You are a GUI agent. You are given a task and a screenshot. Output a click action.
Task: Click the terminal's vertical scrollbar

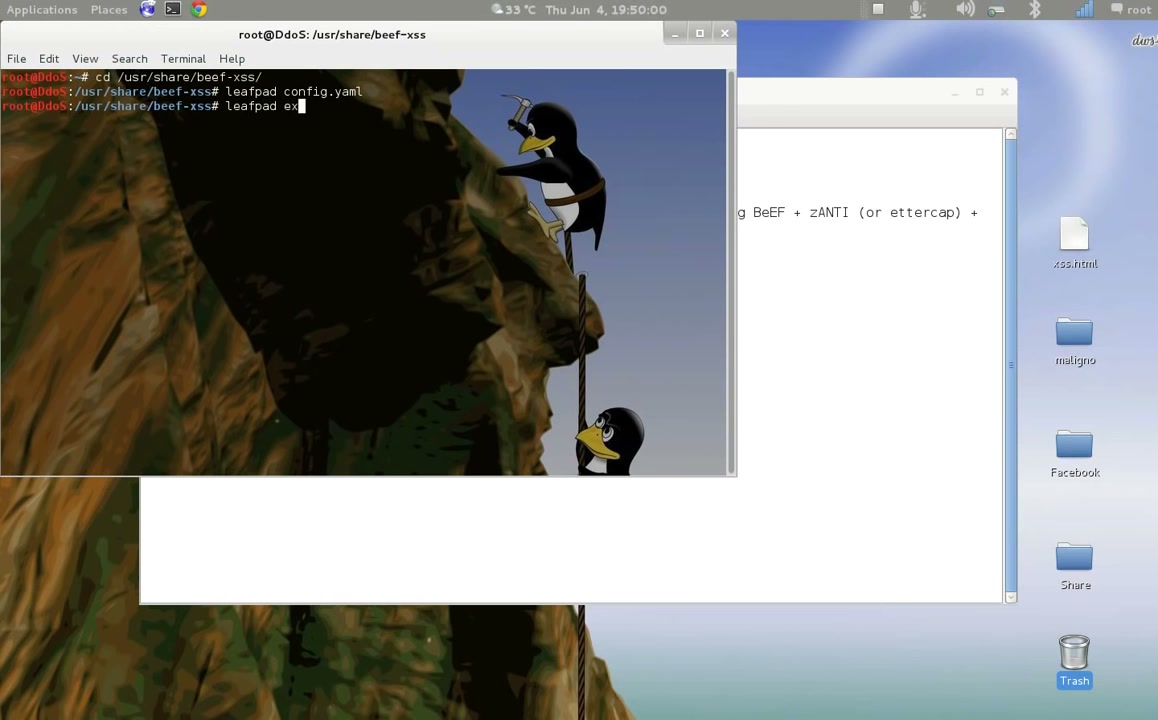[731, 272]
